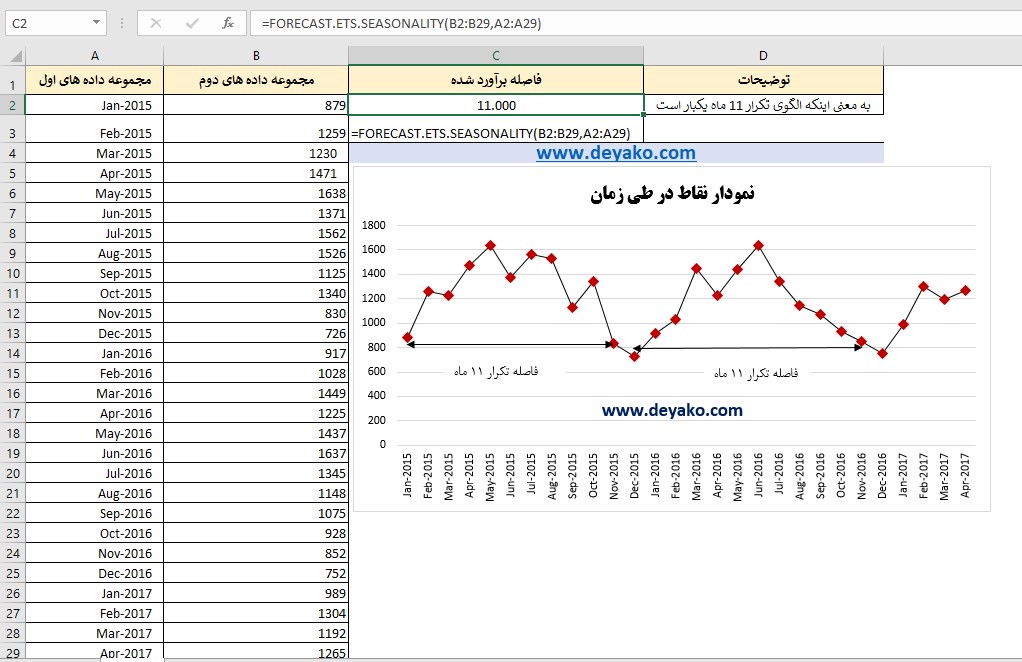This screenshot has height=662, width=1022.
Task: Open the www.deyako.com hyperlink cell
Action: [x=616, y=153]
